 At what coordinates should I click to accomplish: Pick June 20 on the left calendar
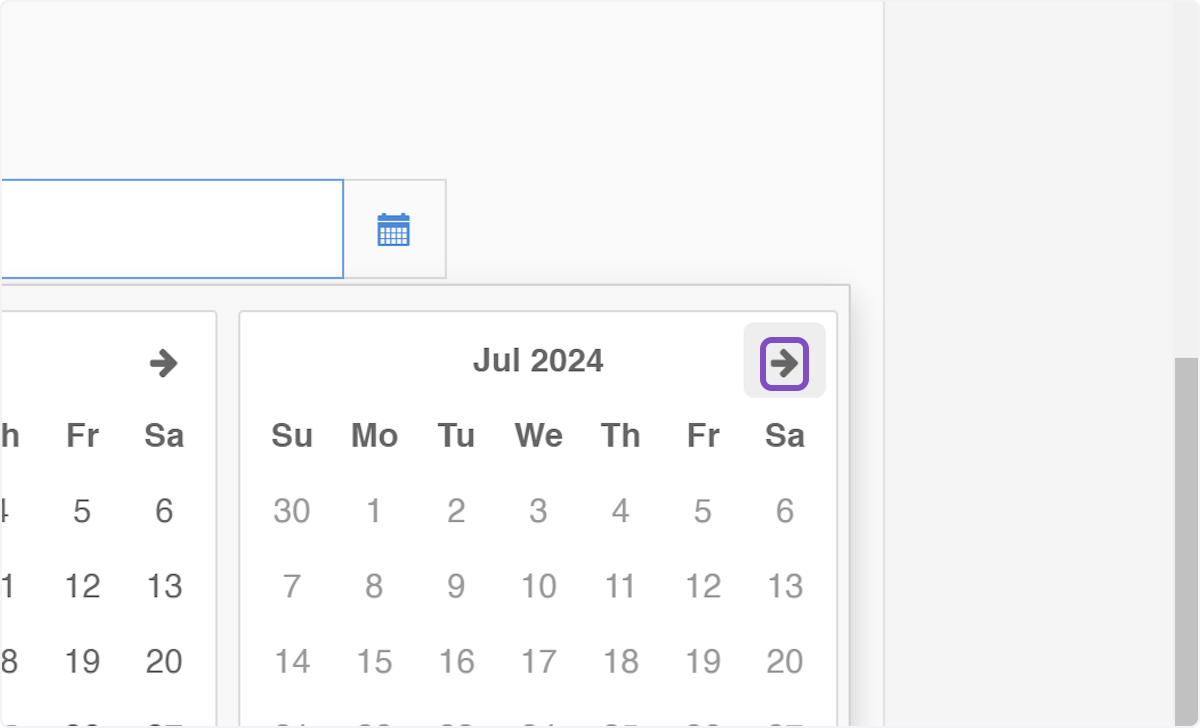tap(165, 661)
